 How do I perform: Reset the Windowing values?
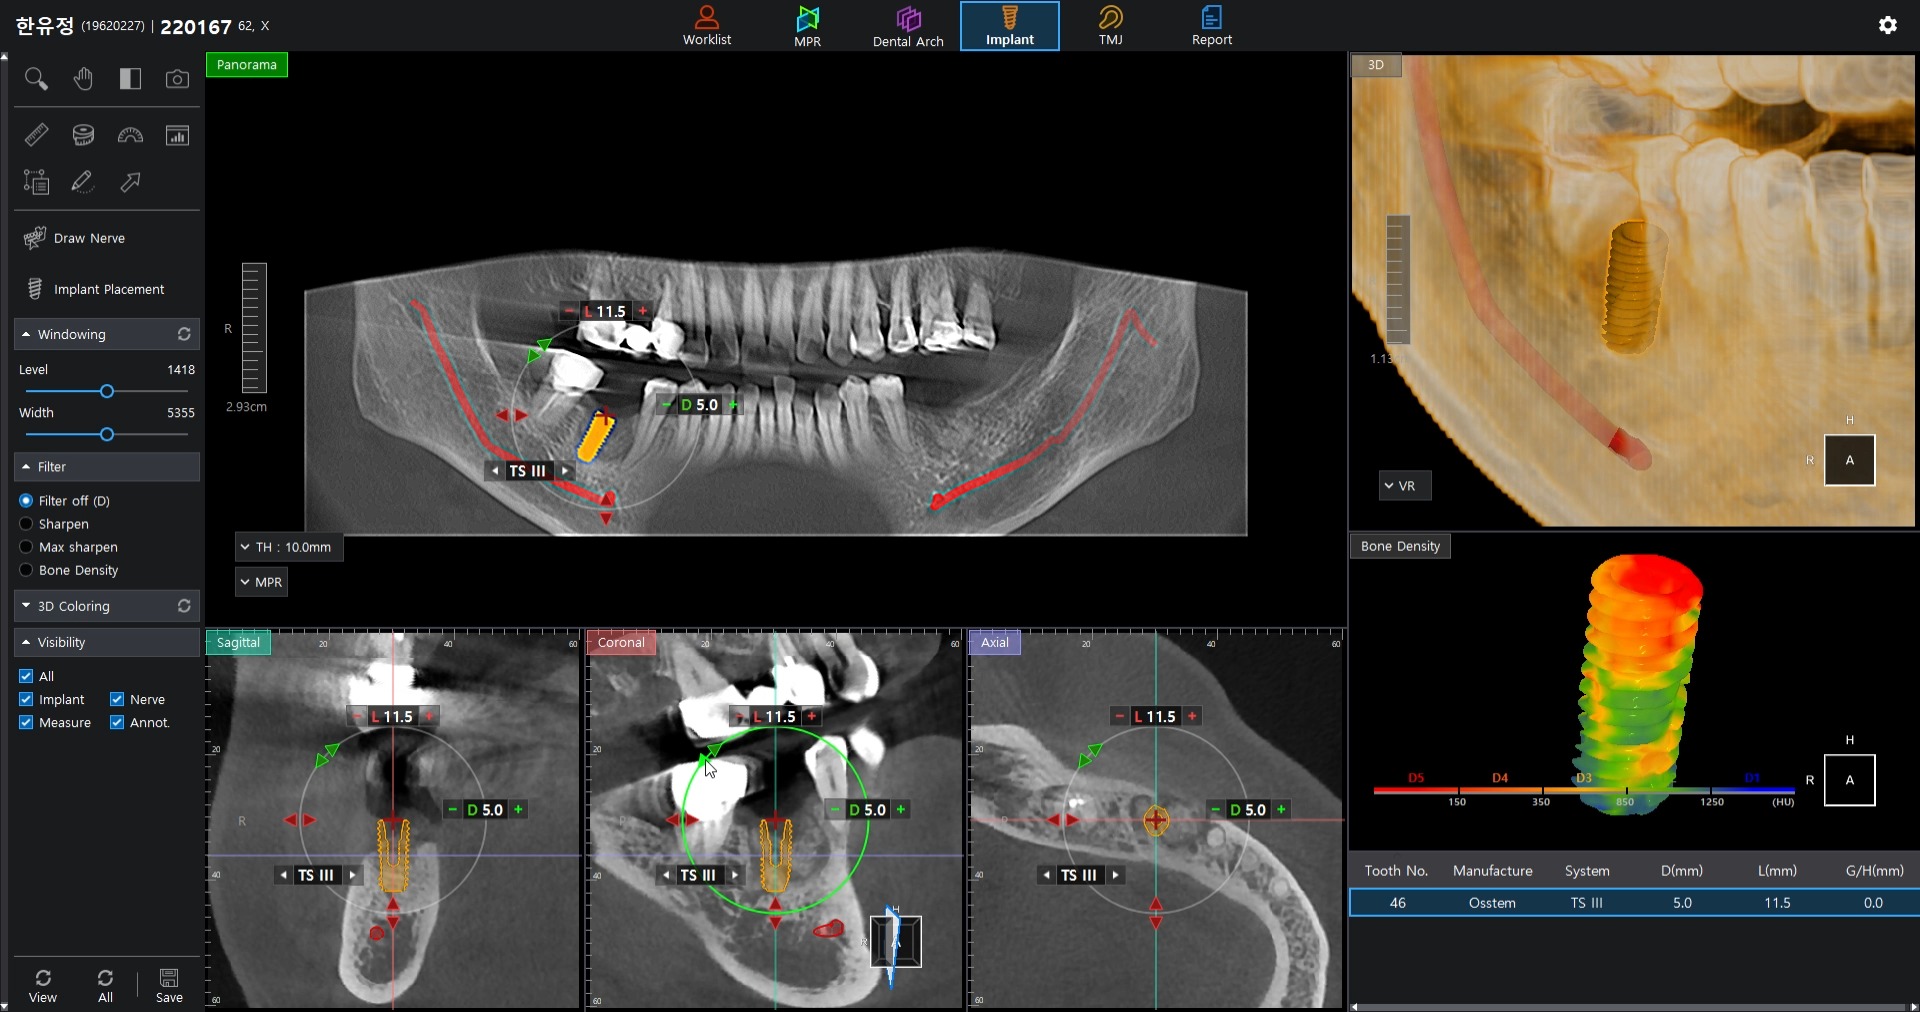(184, 334)
